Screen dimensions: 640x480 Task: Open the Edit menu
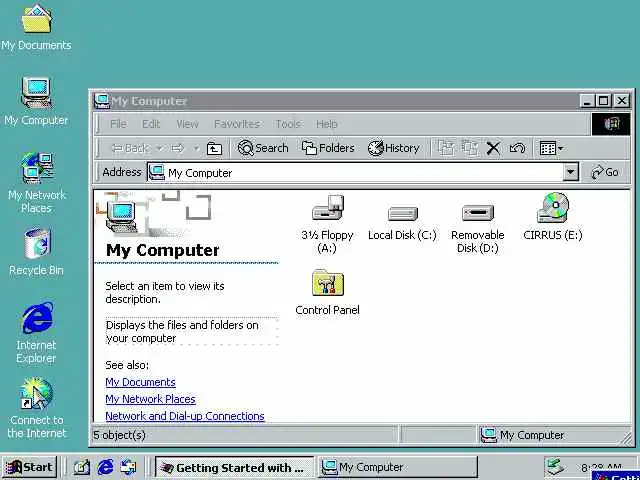point(151,124)
